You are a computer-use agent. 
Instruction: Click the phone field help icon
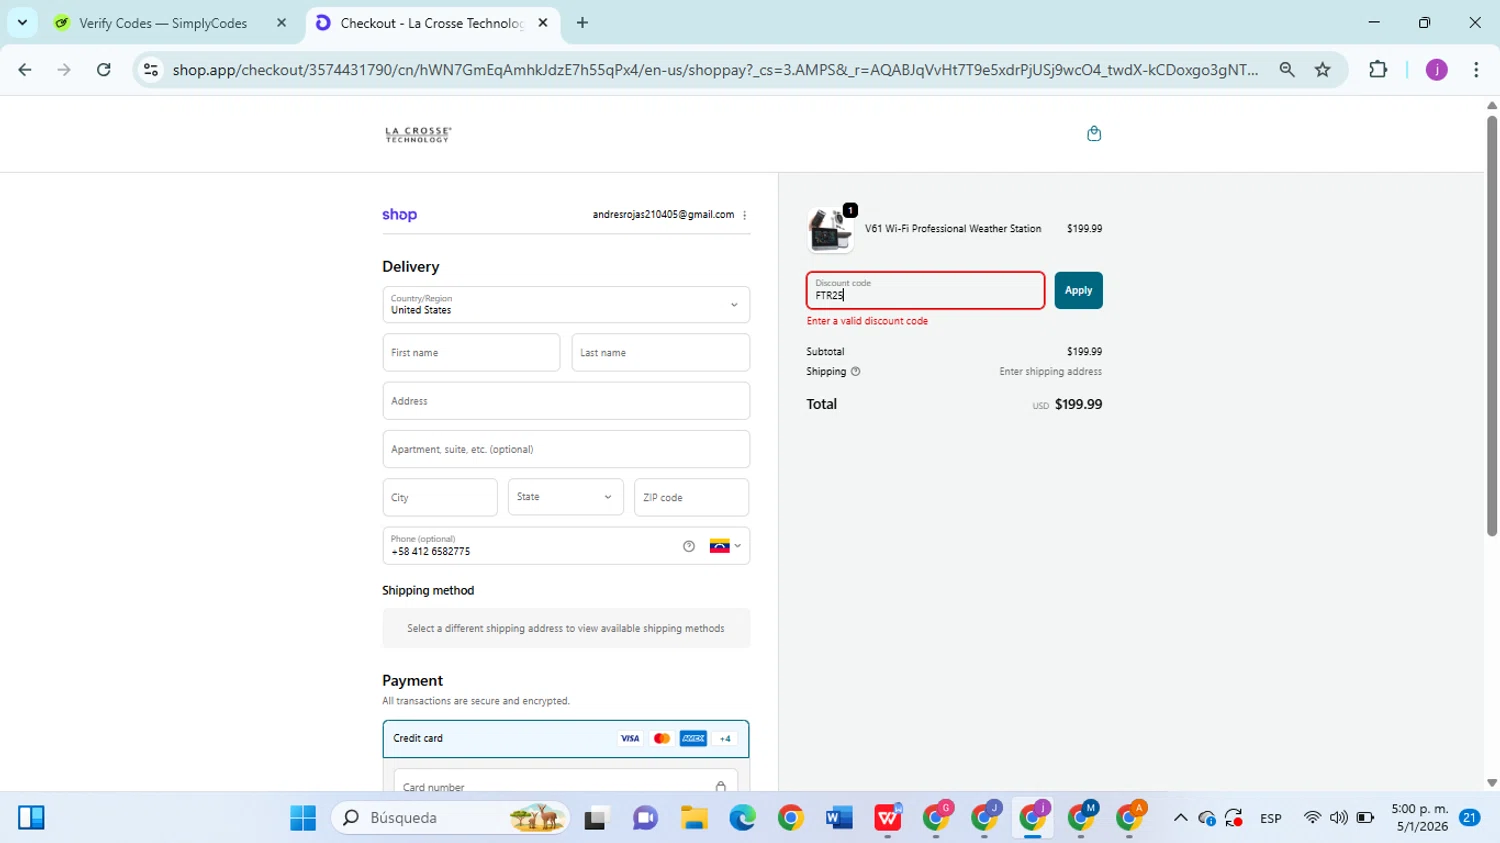pyautogui.click(x=689, y=546)
